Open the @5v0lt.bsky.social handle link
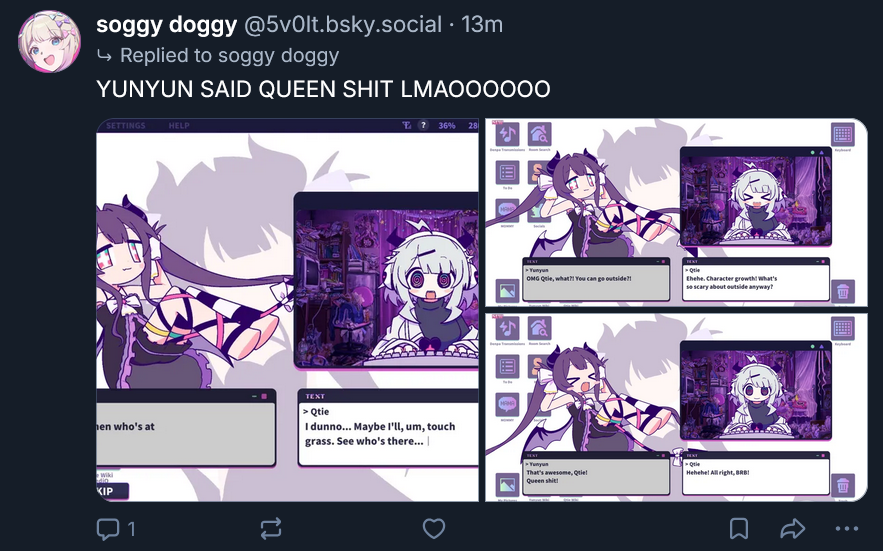 click(342, 24)
